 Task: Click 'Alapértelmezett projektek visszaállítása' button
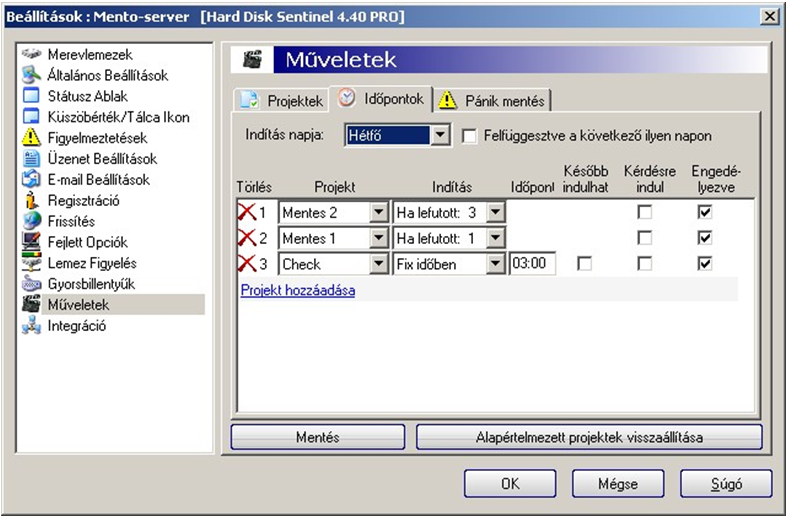589,437
